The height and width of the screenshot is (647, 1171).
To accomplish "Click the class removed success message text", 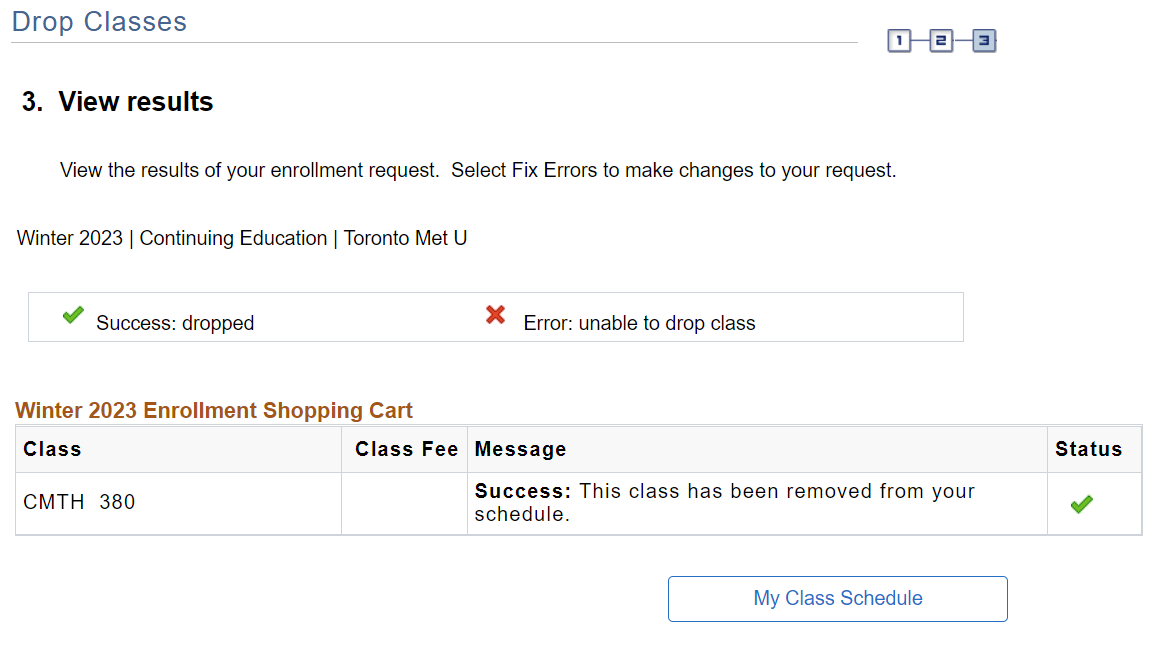I will (x=724, y=503).
